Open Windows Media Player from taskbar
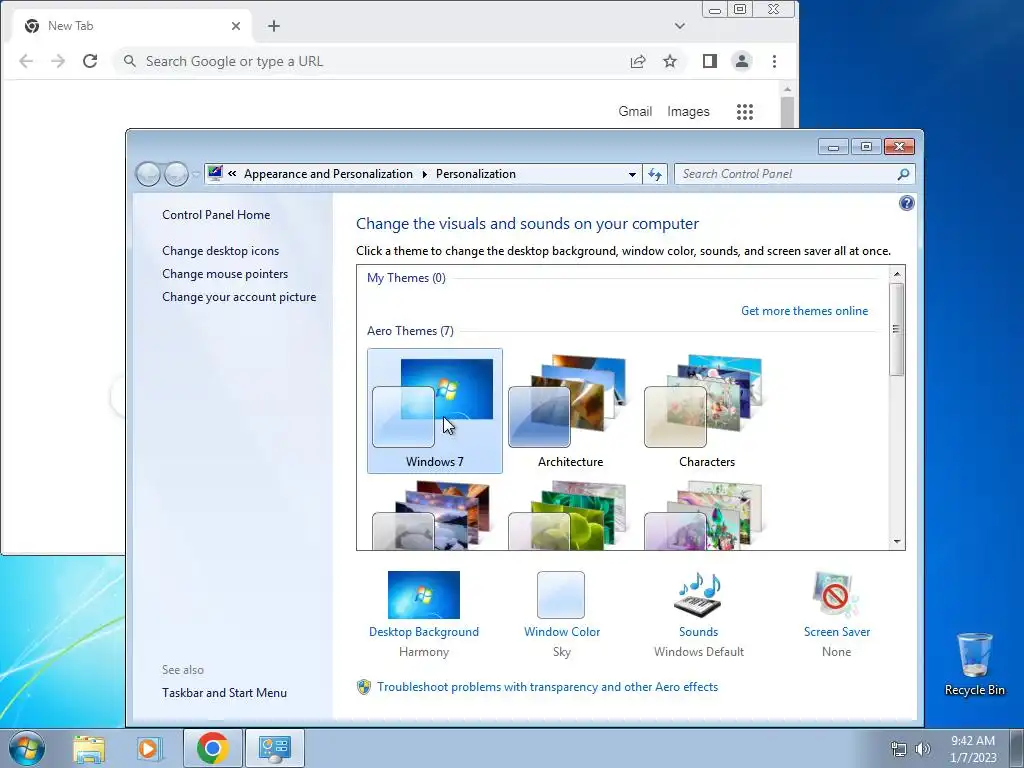 [150, 748]
